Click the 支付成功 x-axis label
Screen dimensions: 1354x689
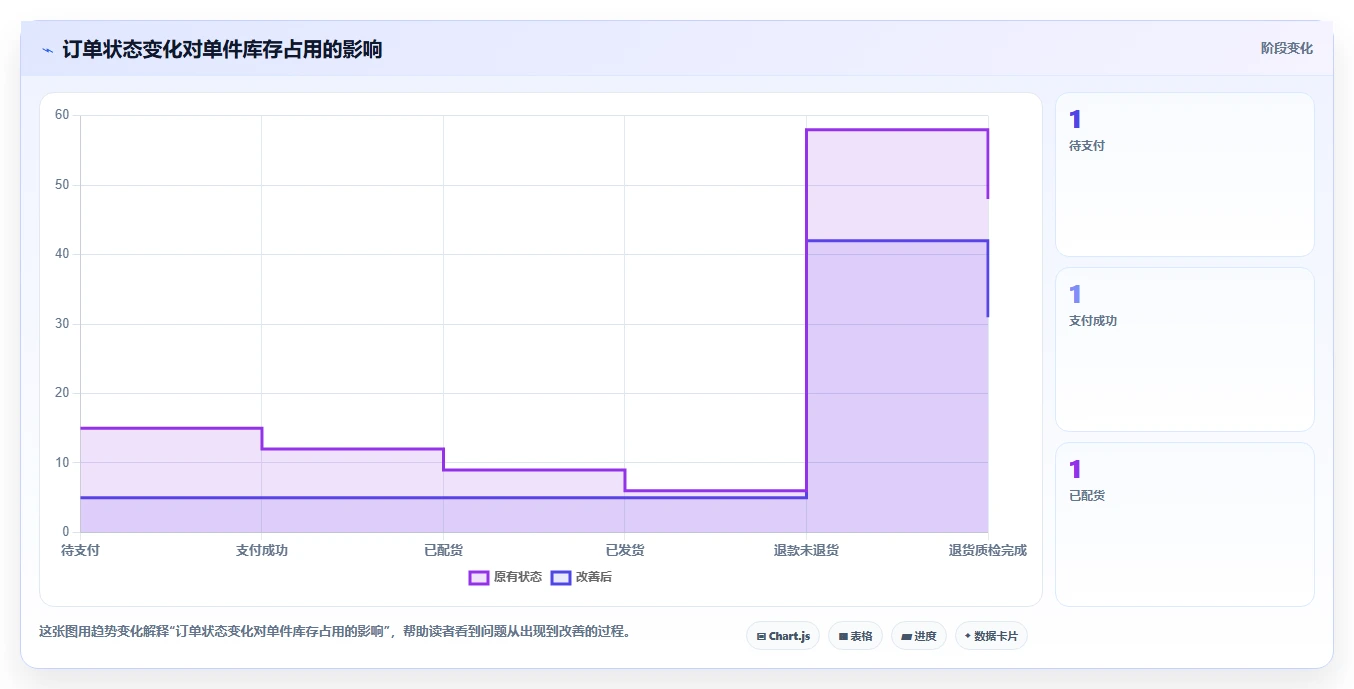(262, 550)
